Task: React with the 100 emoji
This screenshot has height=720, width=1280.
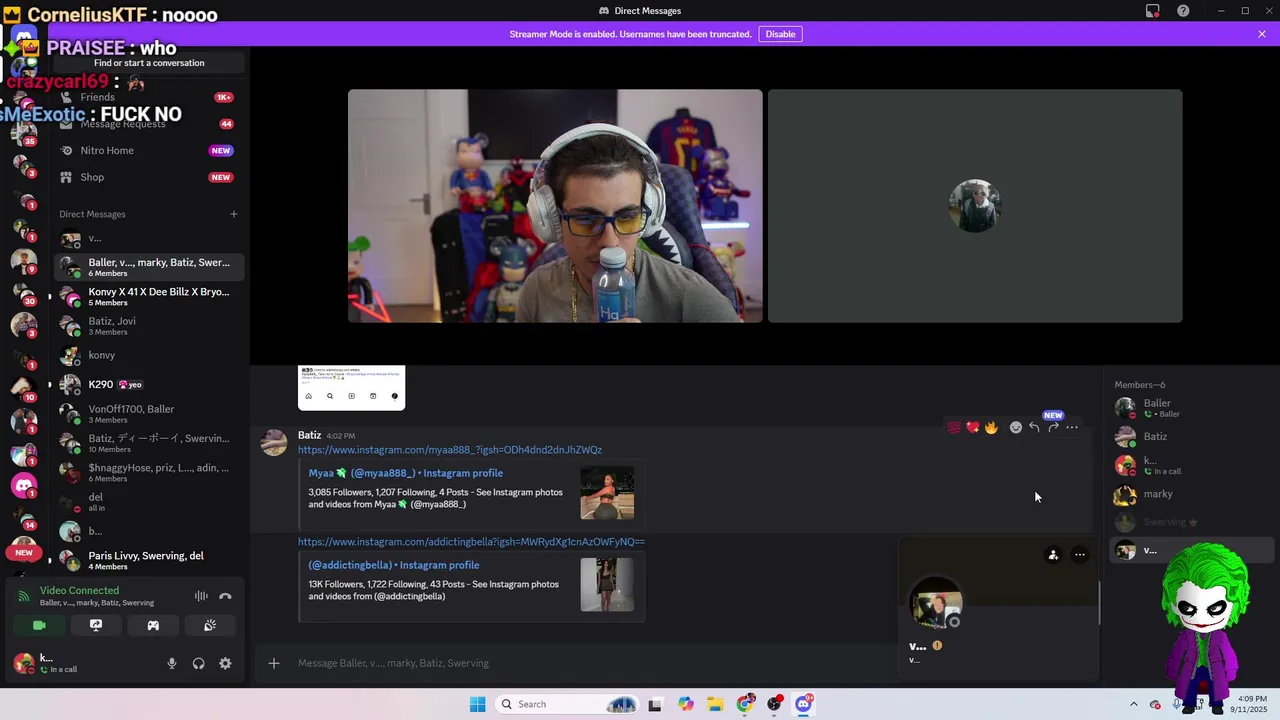Action: 954,427
